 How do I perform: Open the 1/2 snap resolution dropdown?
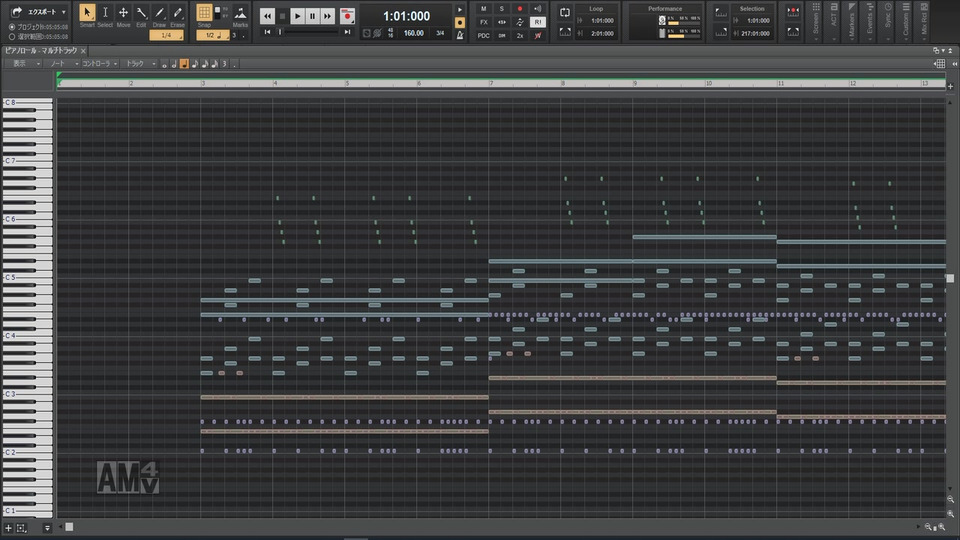pyautogui.click(x=212, y=36)
